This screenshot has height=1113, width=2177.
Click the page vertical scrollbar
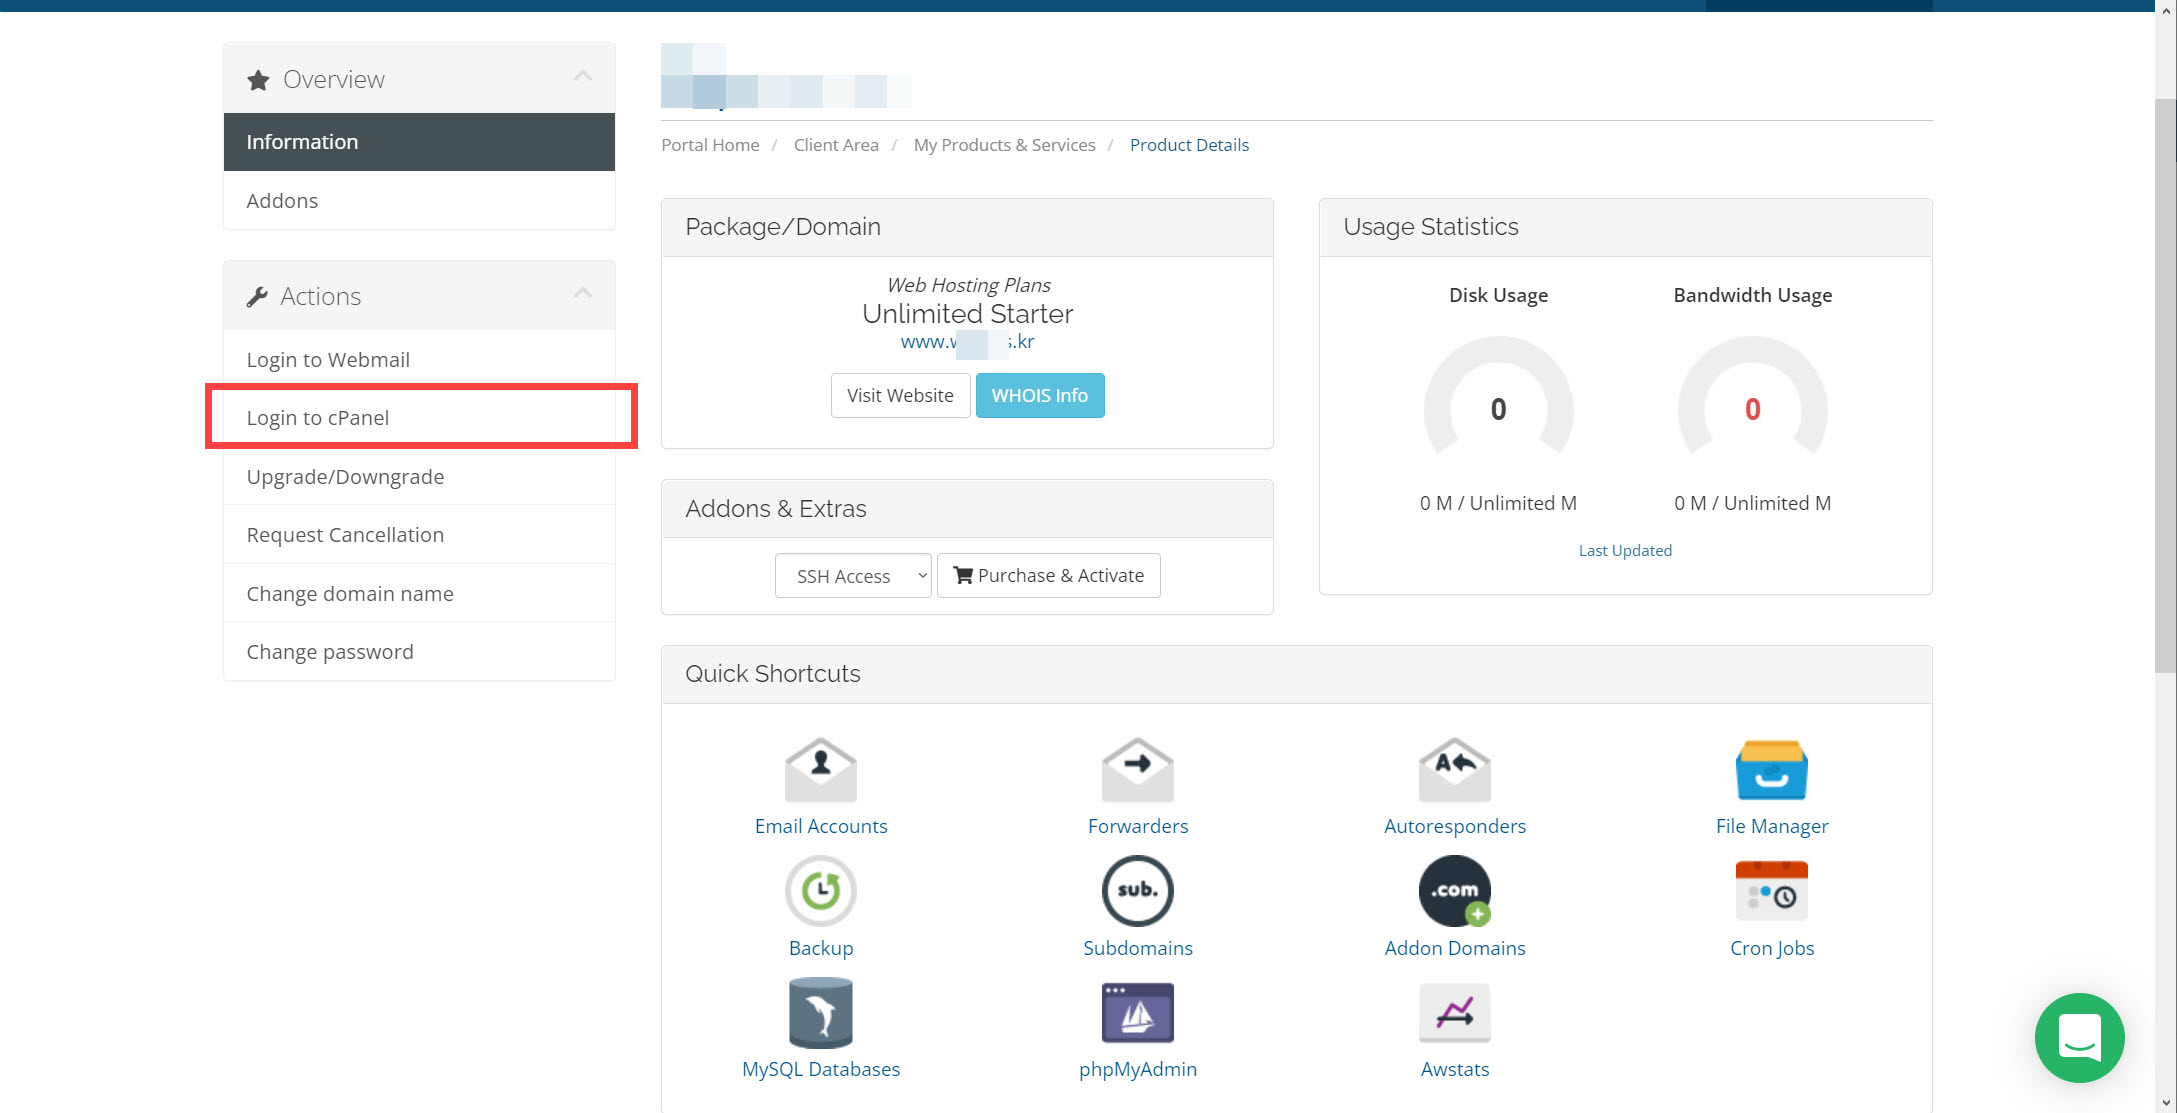(2165, 380)
